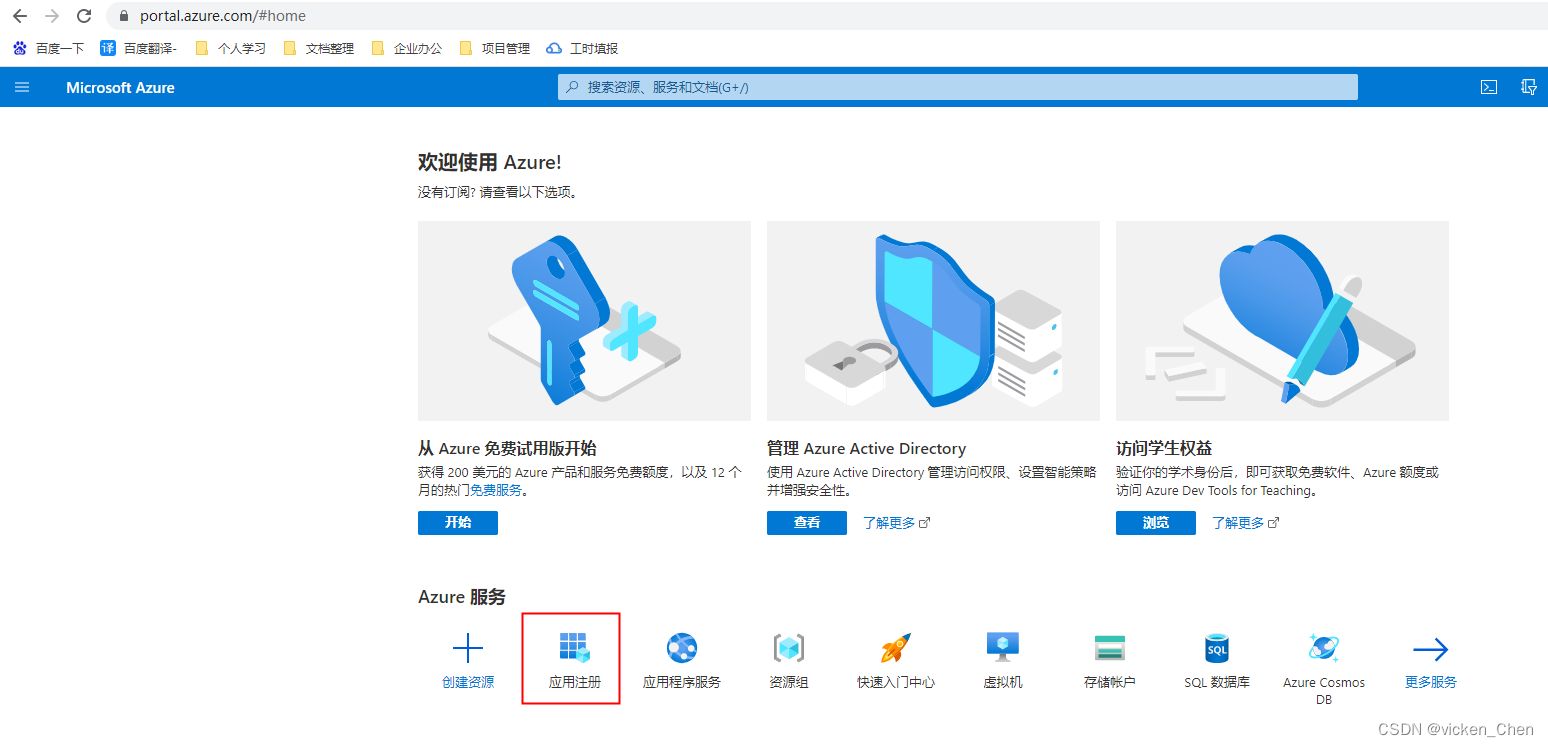1548x747 pixels.
Task: Click the Active Directory shield illustration
Action: point(933,320)
